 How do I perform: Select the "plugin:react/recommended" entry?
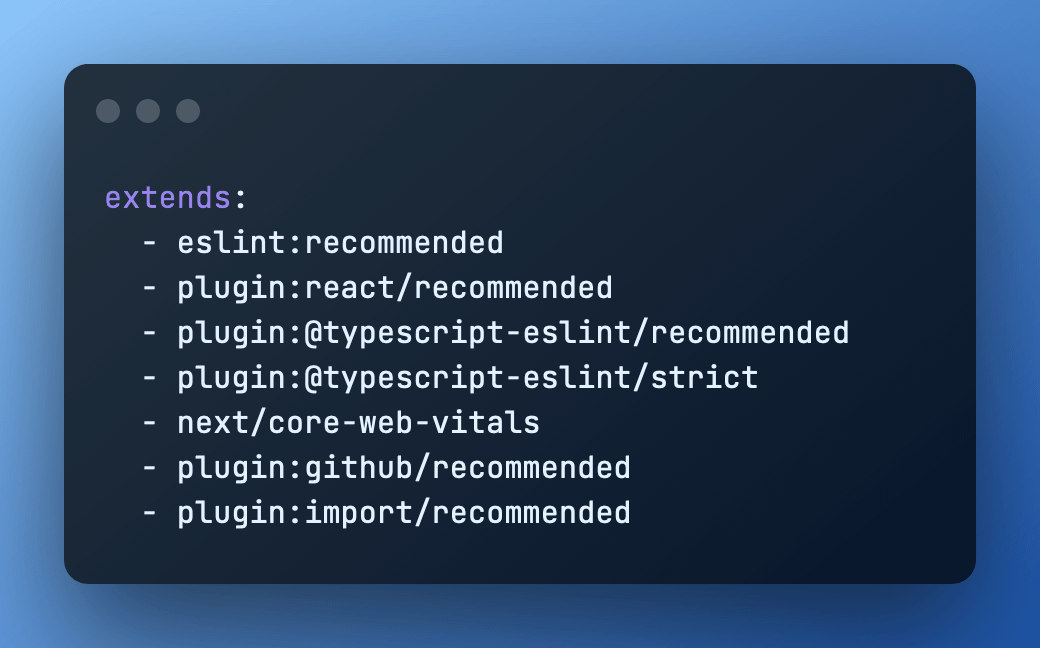tap(395, 288)
